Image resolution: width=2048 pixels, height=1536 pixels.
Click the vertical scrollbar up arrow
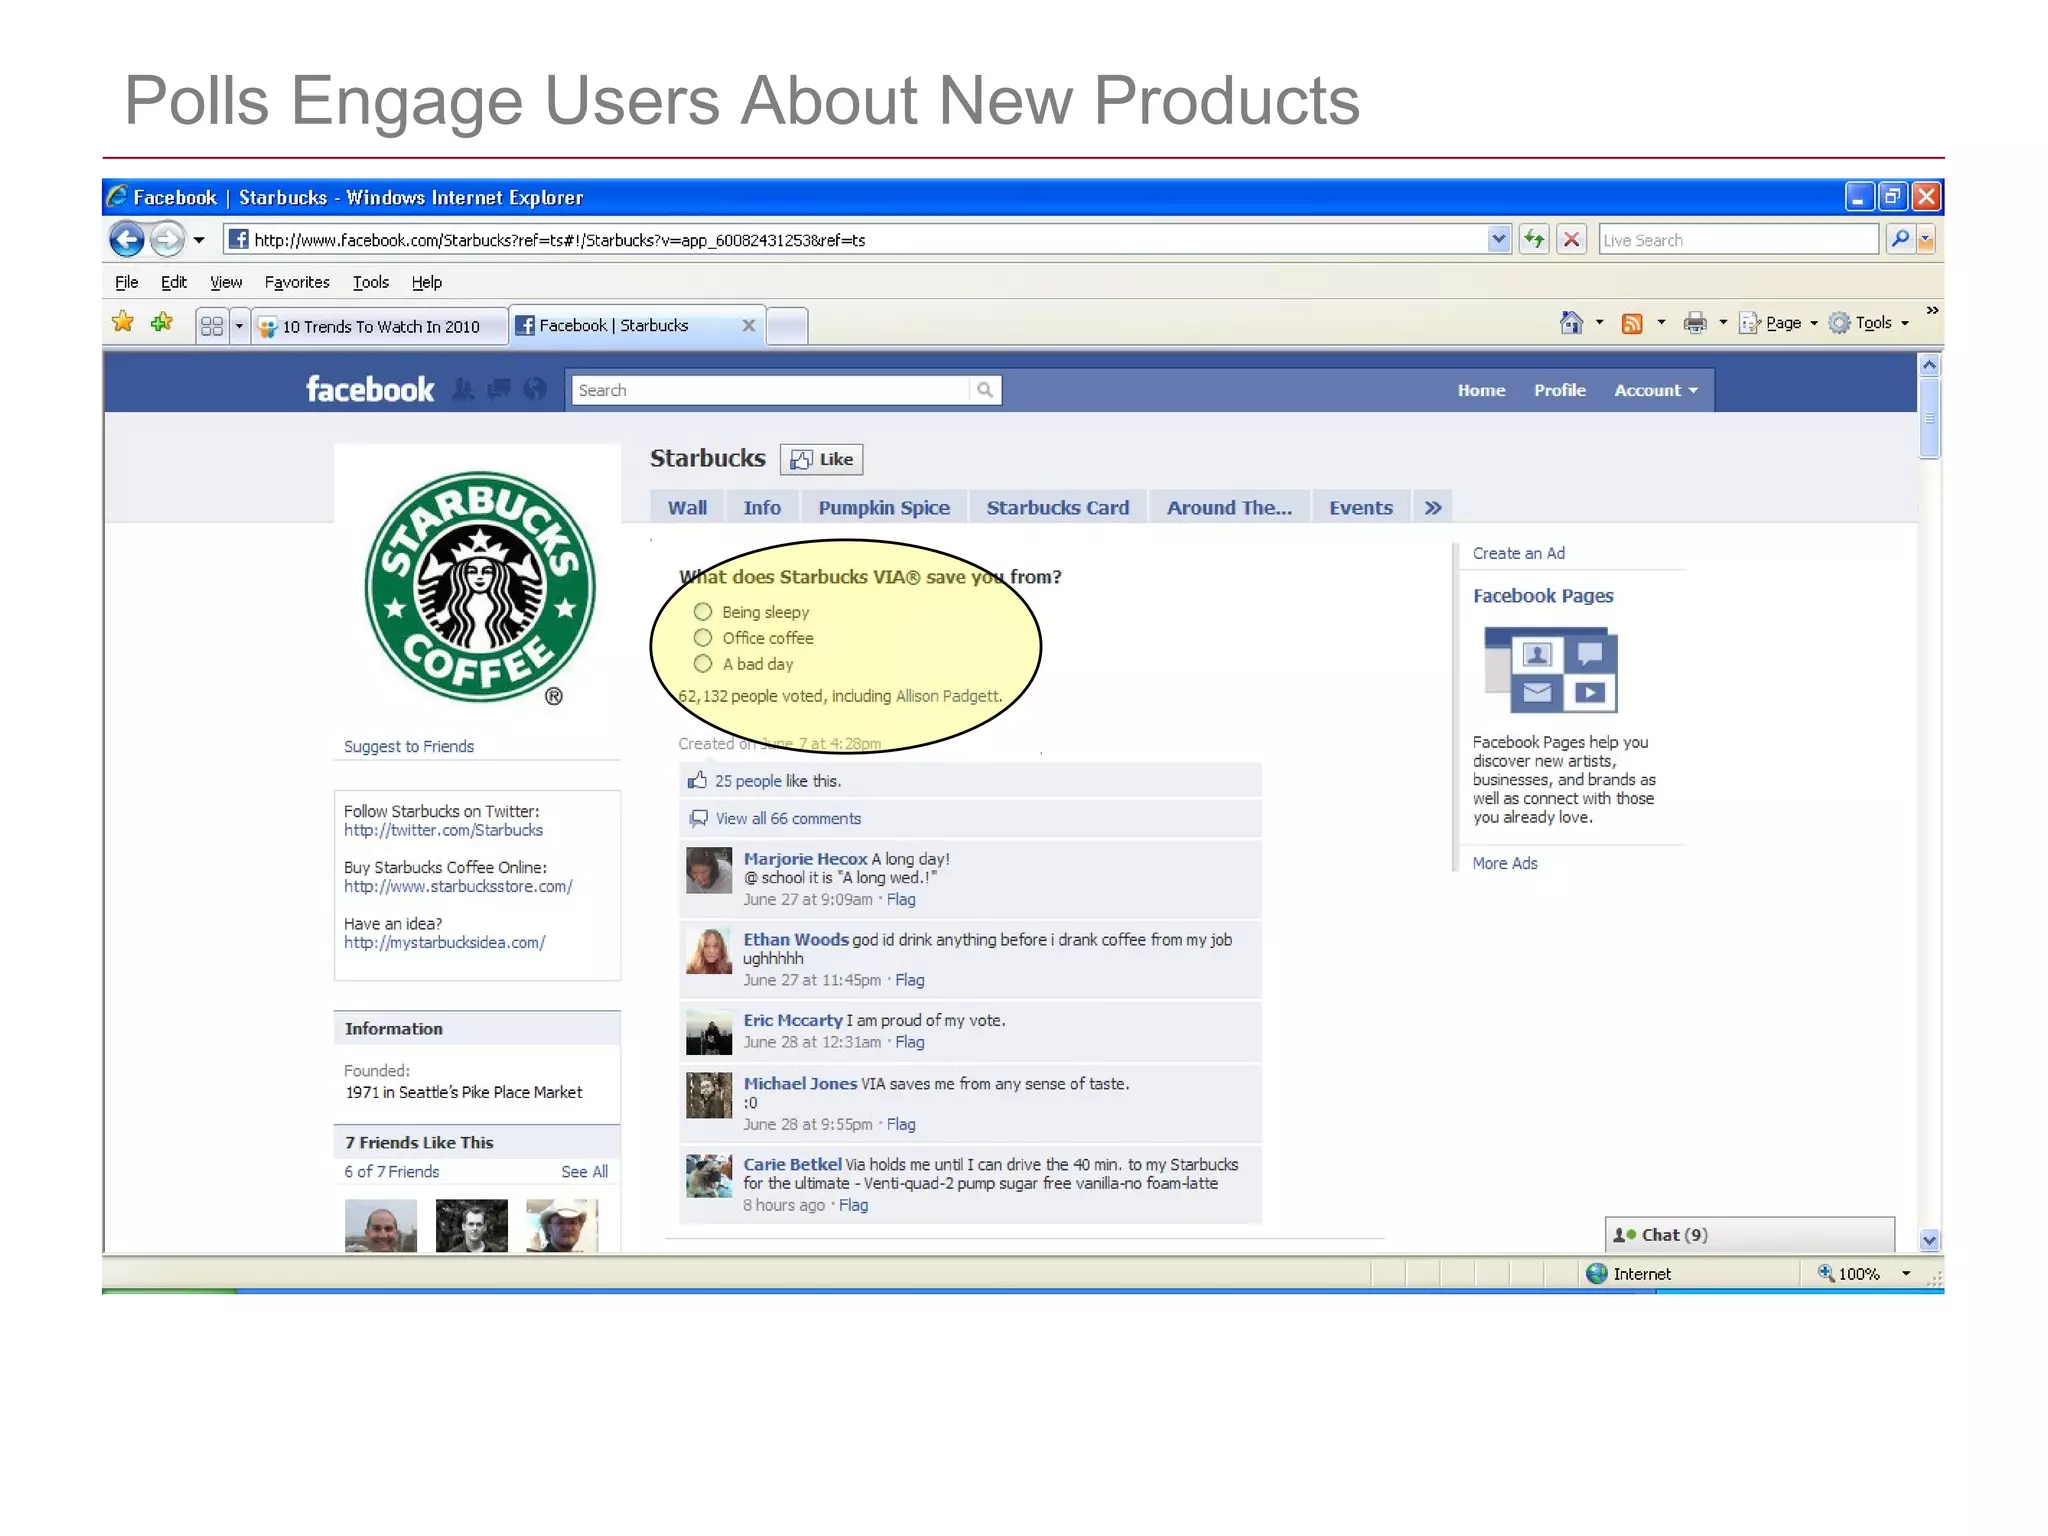(x=1930, y=365)
